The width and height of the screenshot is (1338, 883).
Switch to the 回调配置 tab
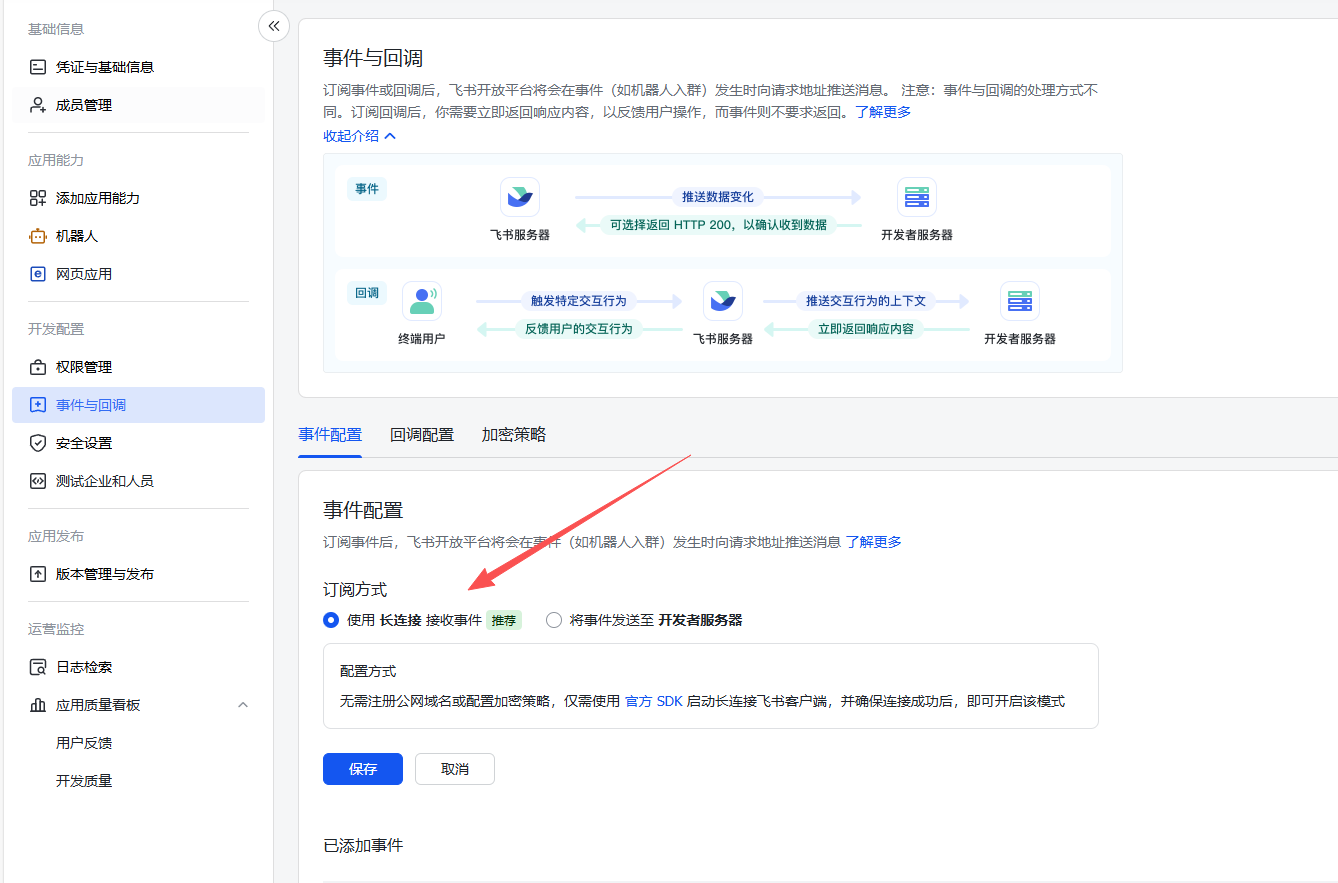tap(422, 435)
